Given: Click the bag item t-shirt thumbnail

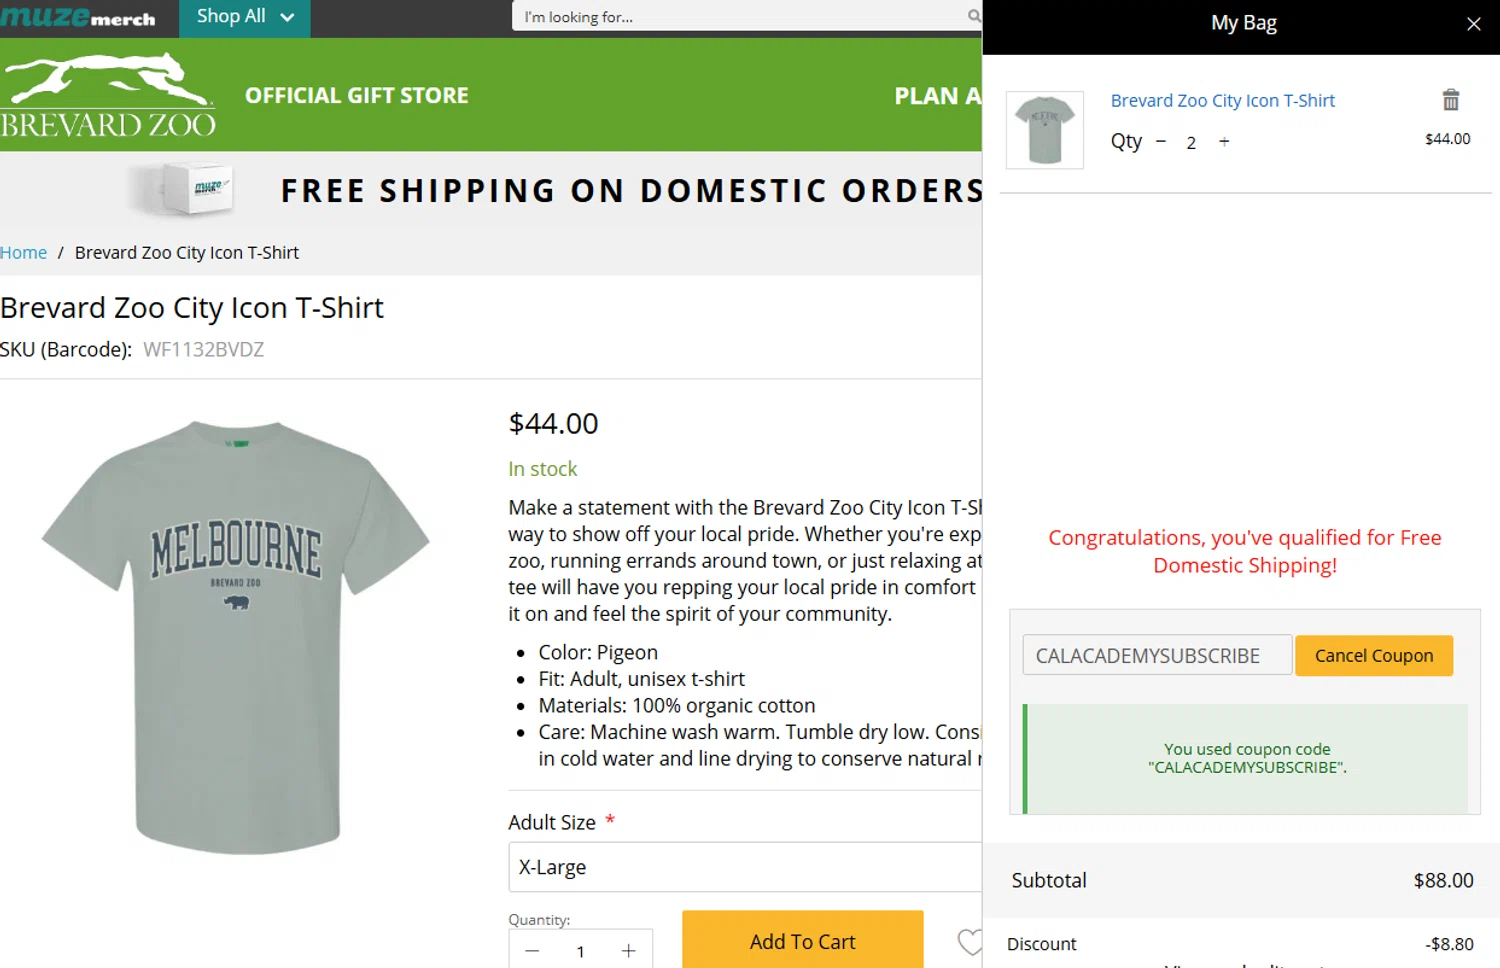Looking at the screenshot, I should click(x=1044, y=130).
